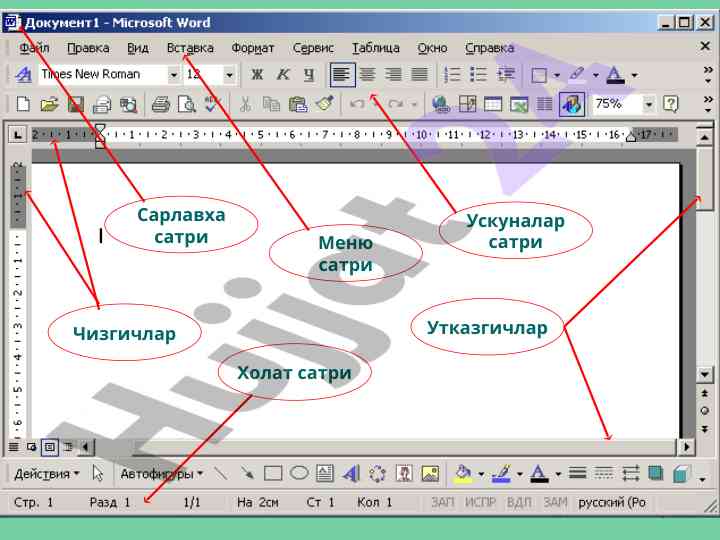Create a new blank document
Image resolution: width=720 pixels, height=540 pixels.
(x=23, y=104)
